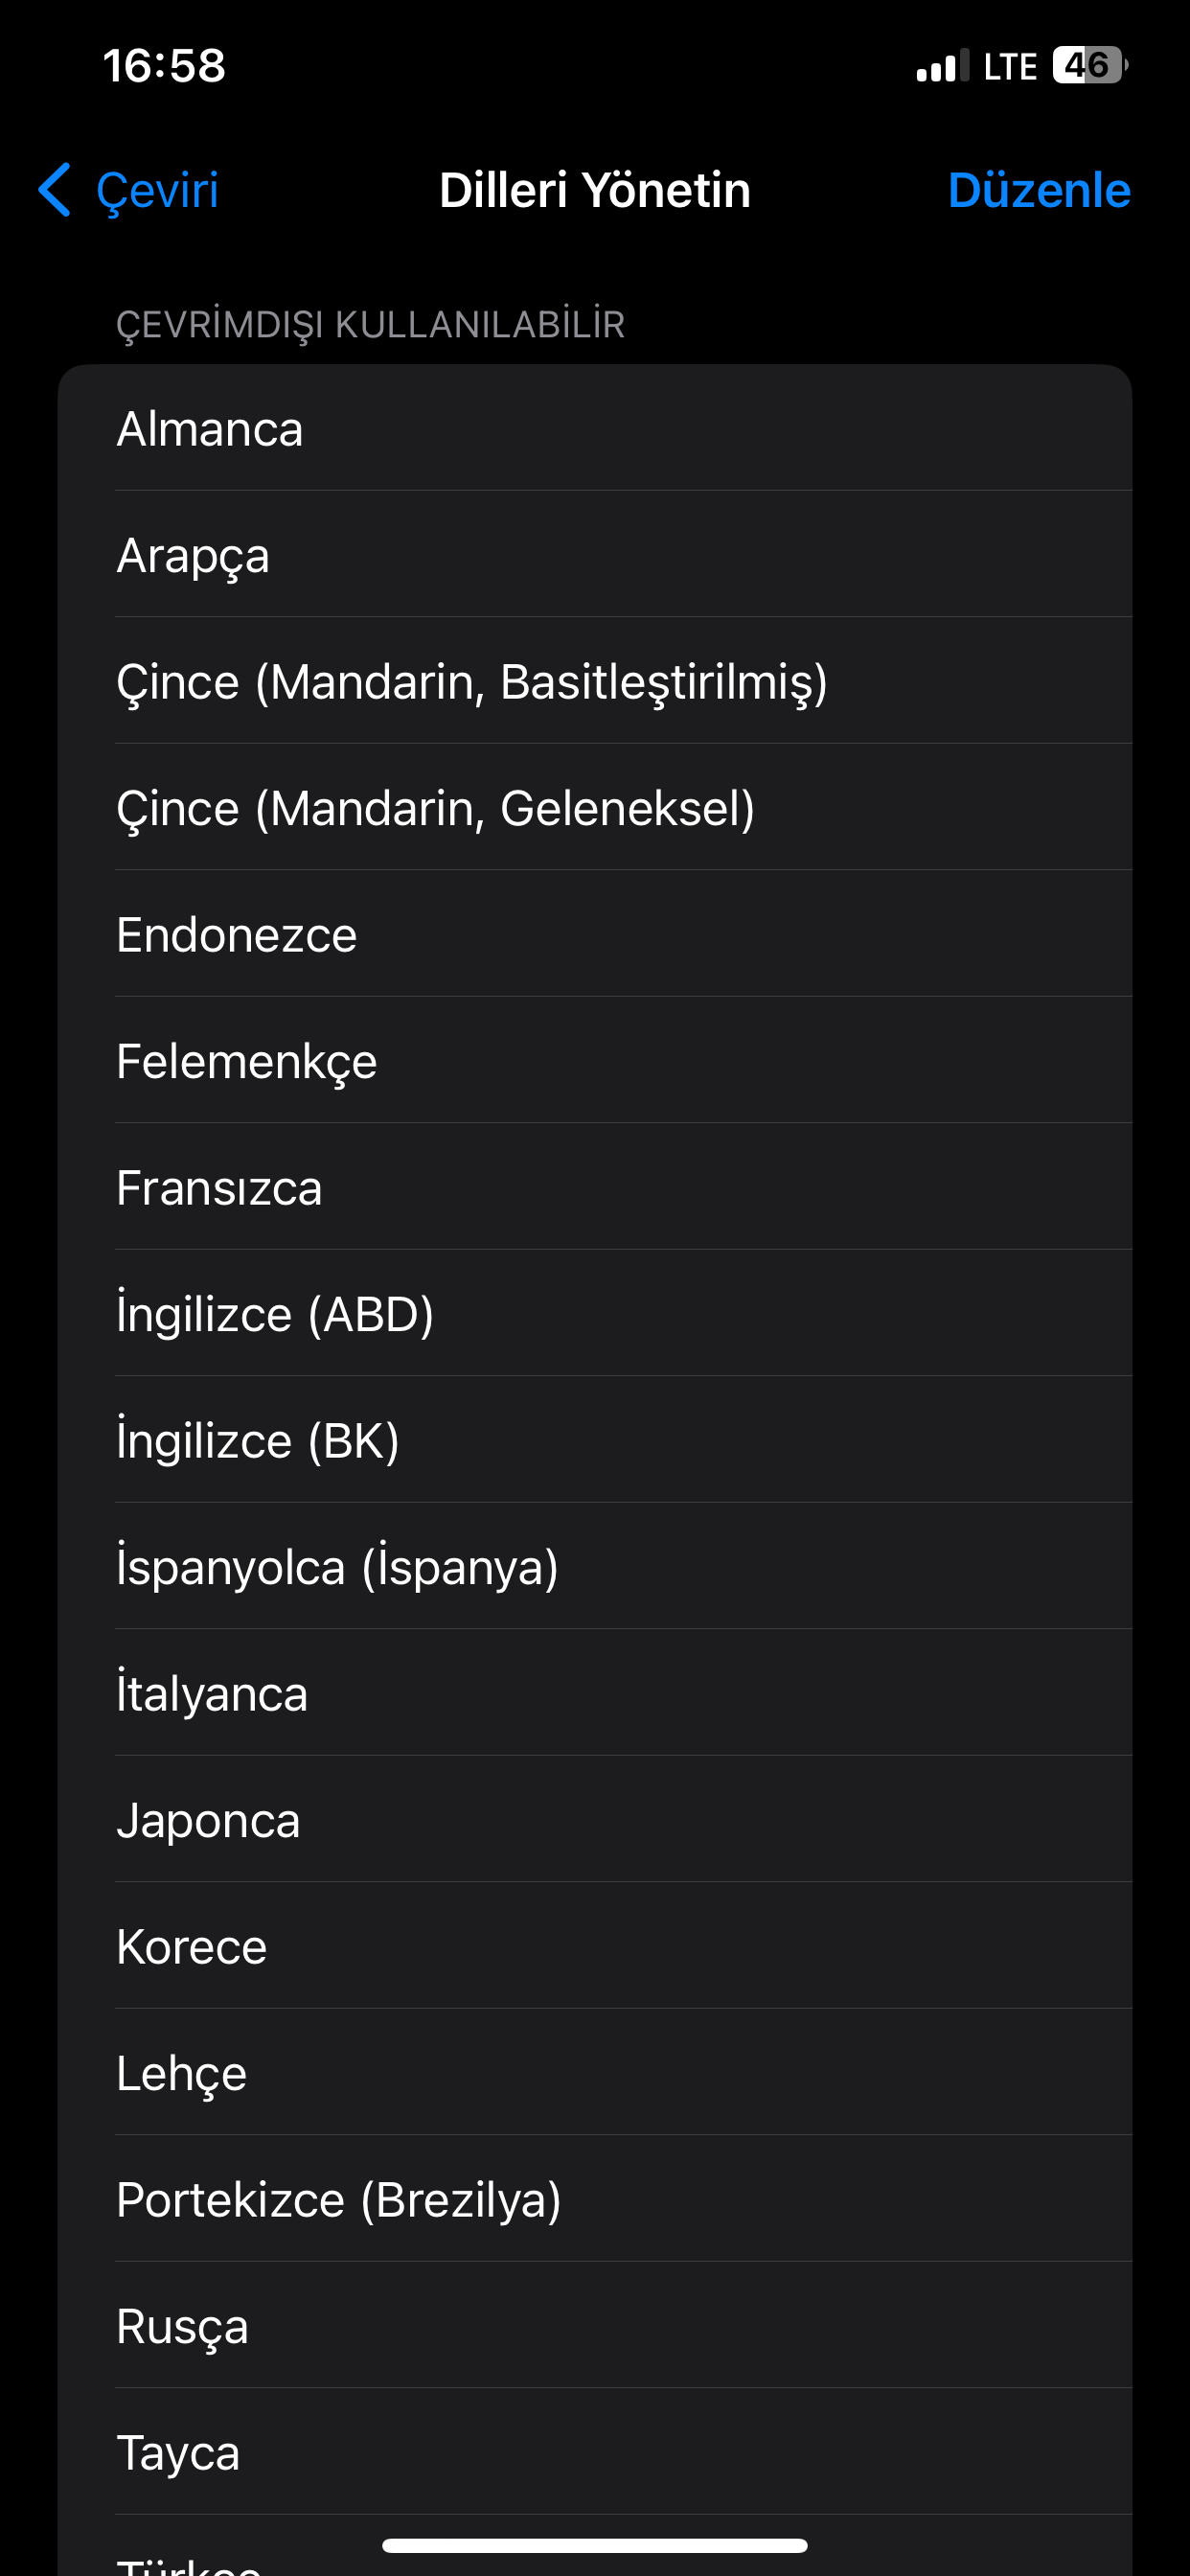Viewport: 1190px width, 2576px height.
Task: Tap the cellular signal bars icon
Action: click(942, 66)
